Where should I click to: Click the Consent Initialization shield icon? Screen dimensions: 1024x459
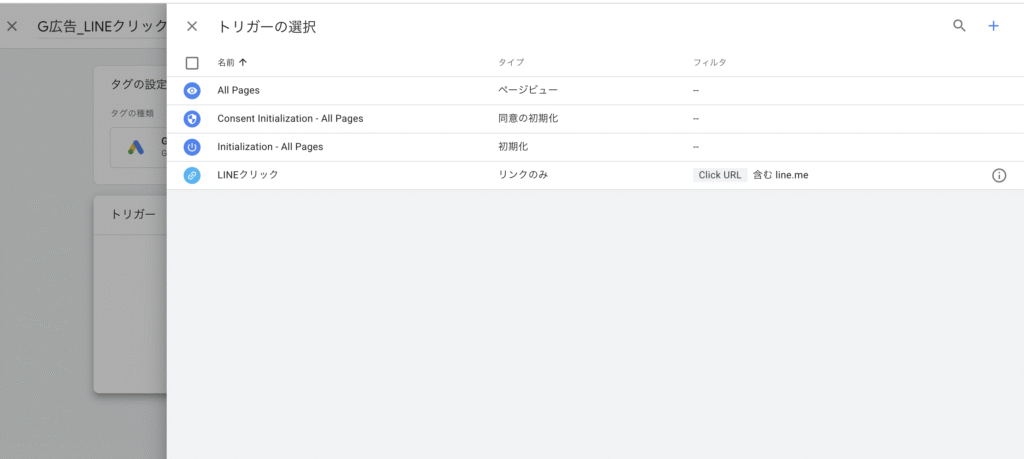coord(192,118)
